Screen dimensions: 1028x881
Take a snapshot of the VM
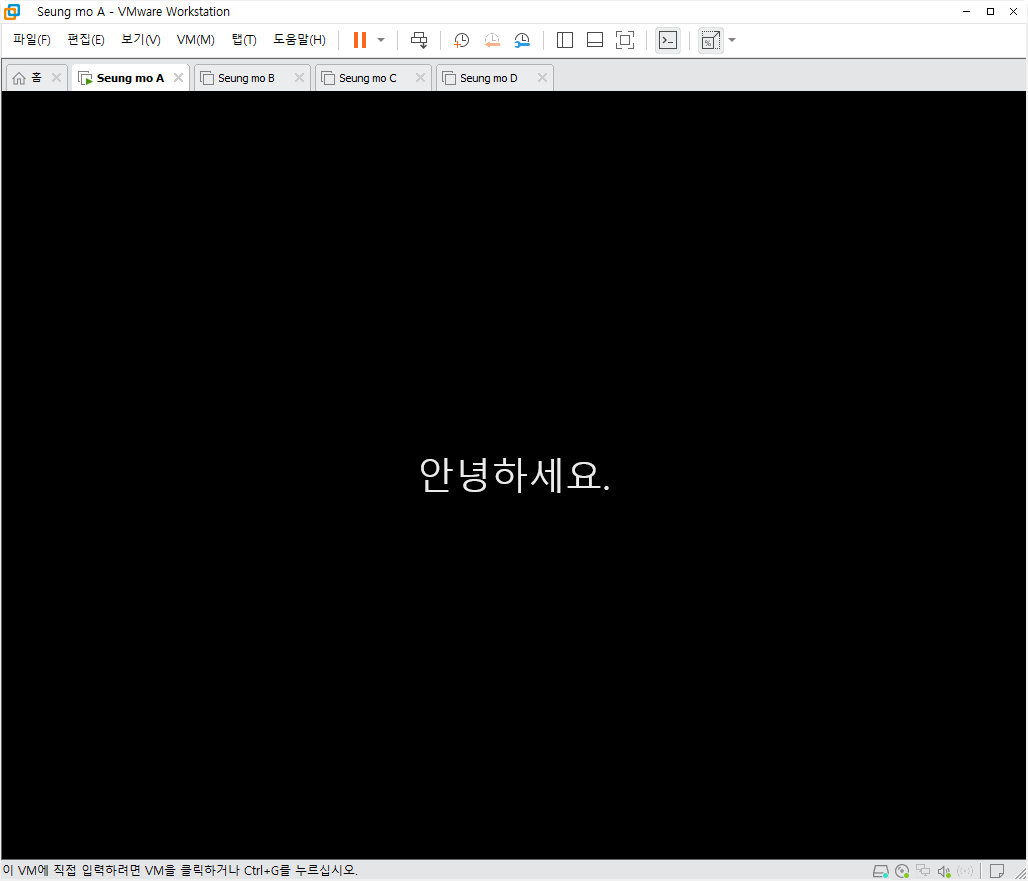tap(462, 41)
